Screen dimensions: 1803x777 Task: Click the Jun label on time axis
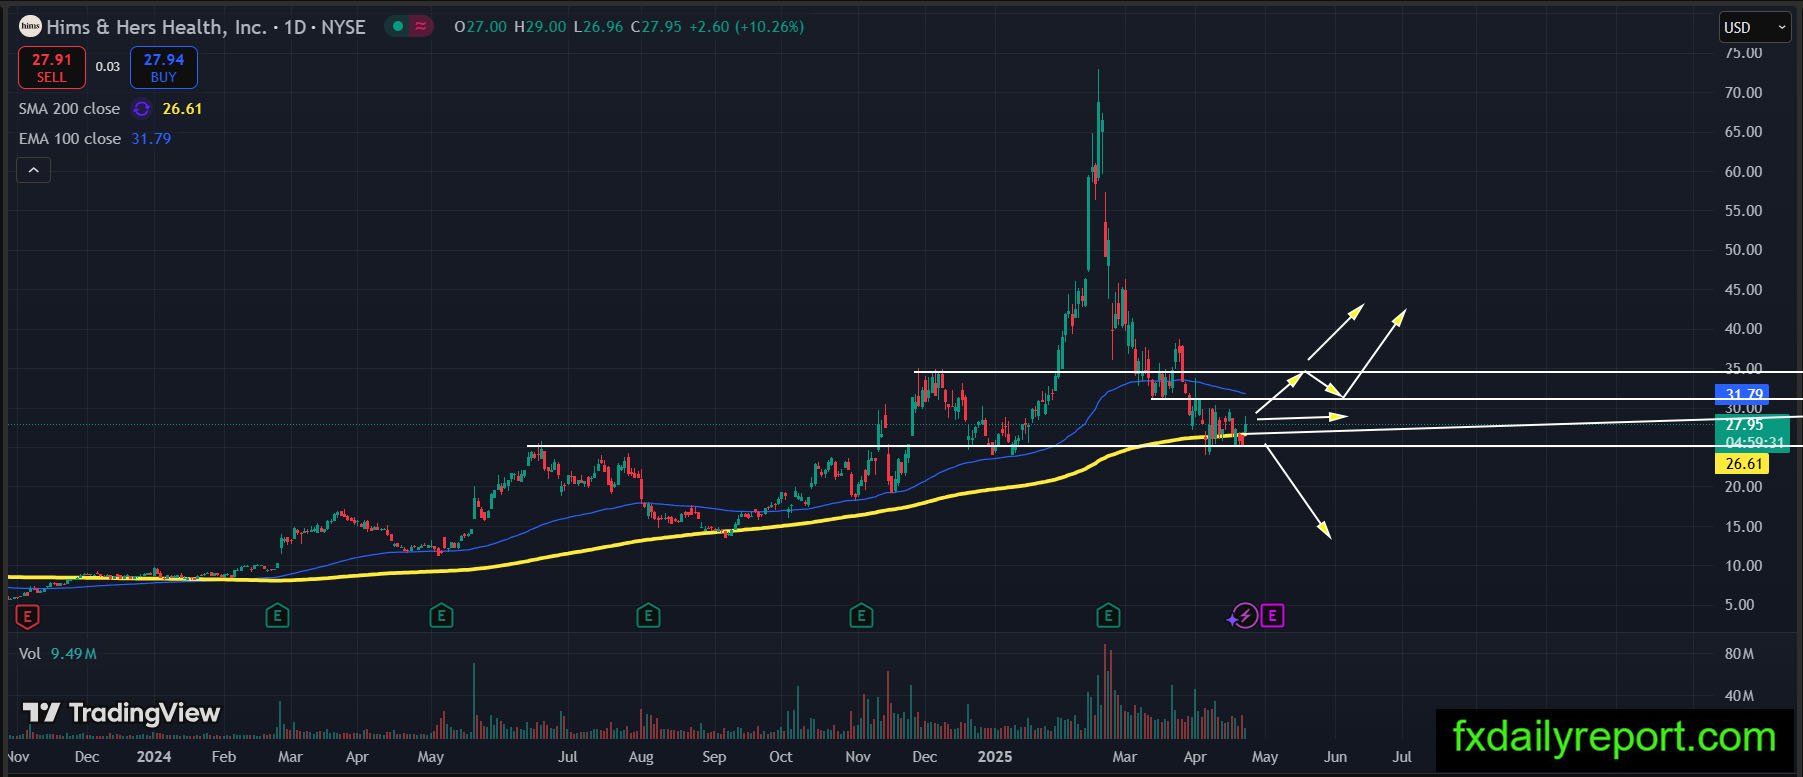(1335, 757)
